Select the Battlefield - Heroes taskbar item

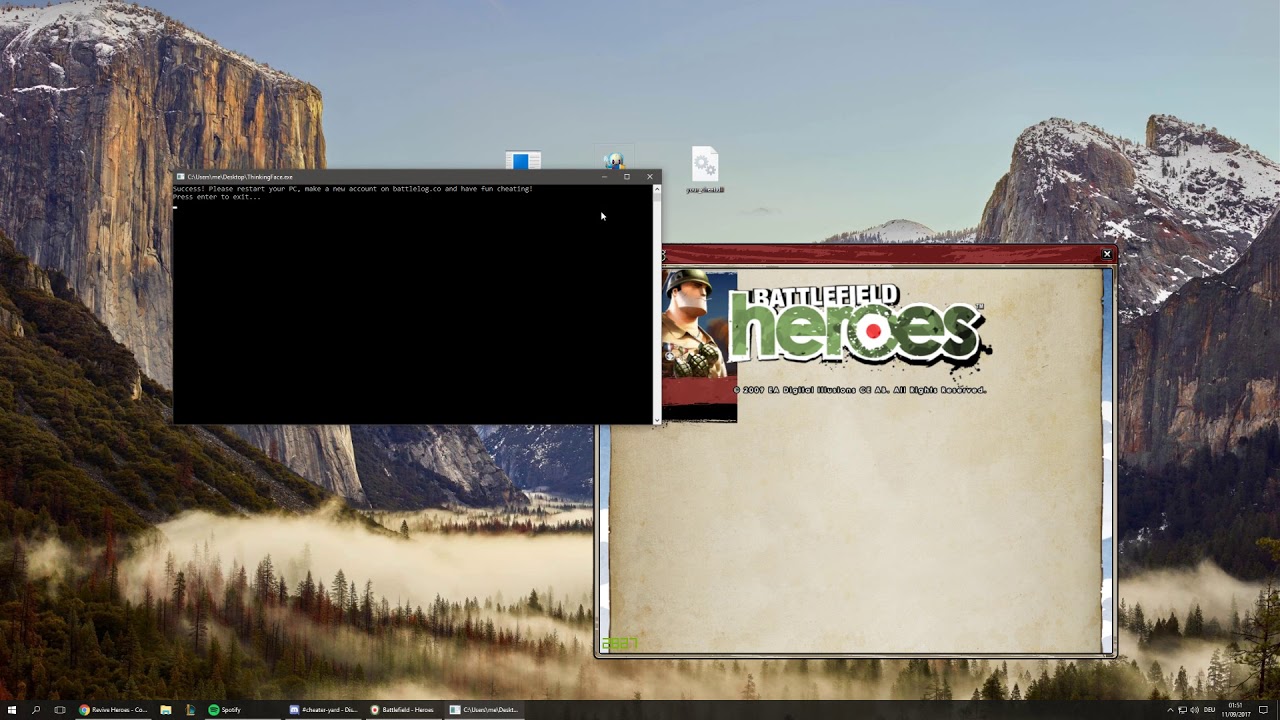404,710
